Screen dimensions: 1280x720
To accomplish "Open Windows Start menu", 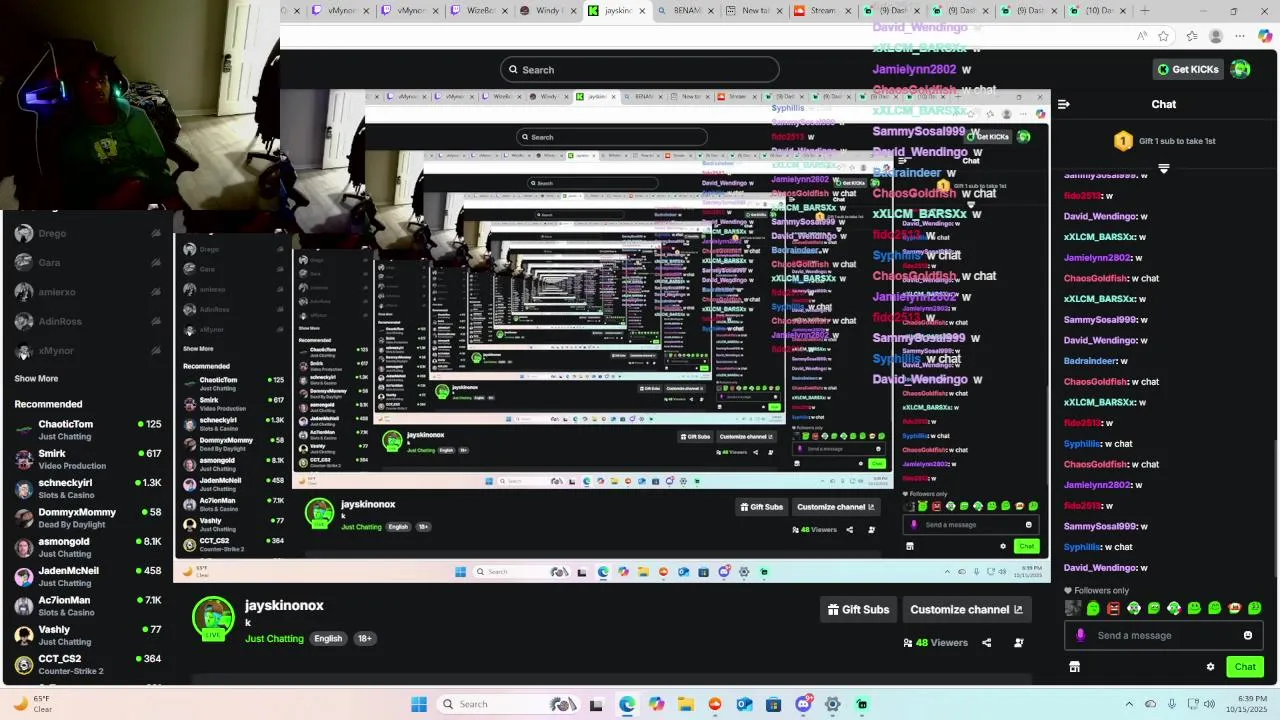I will coord(419,704).
